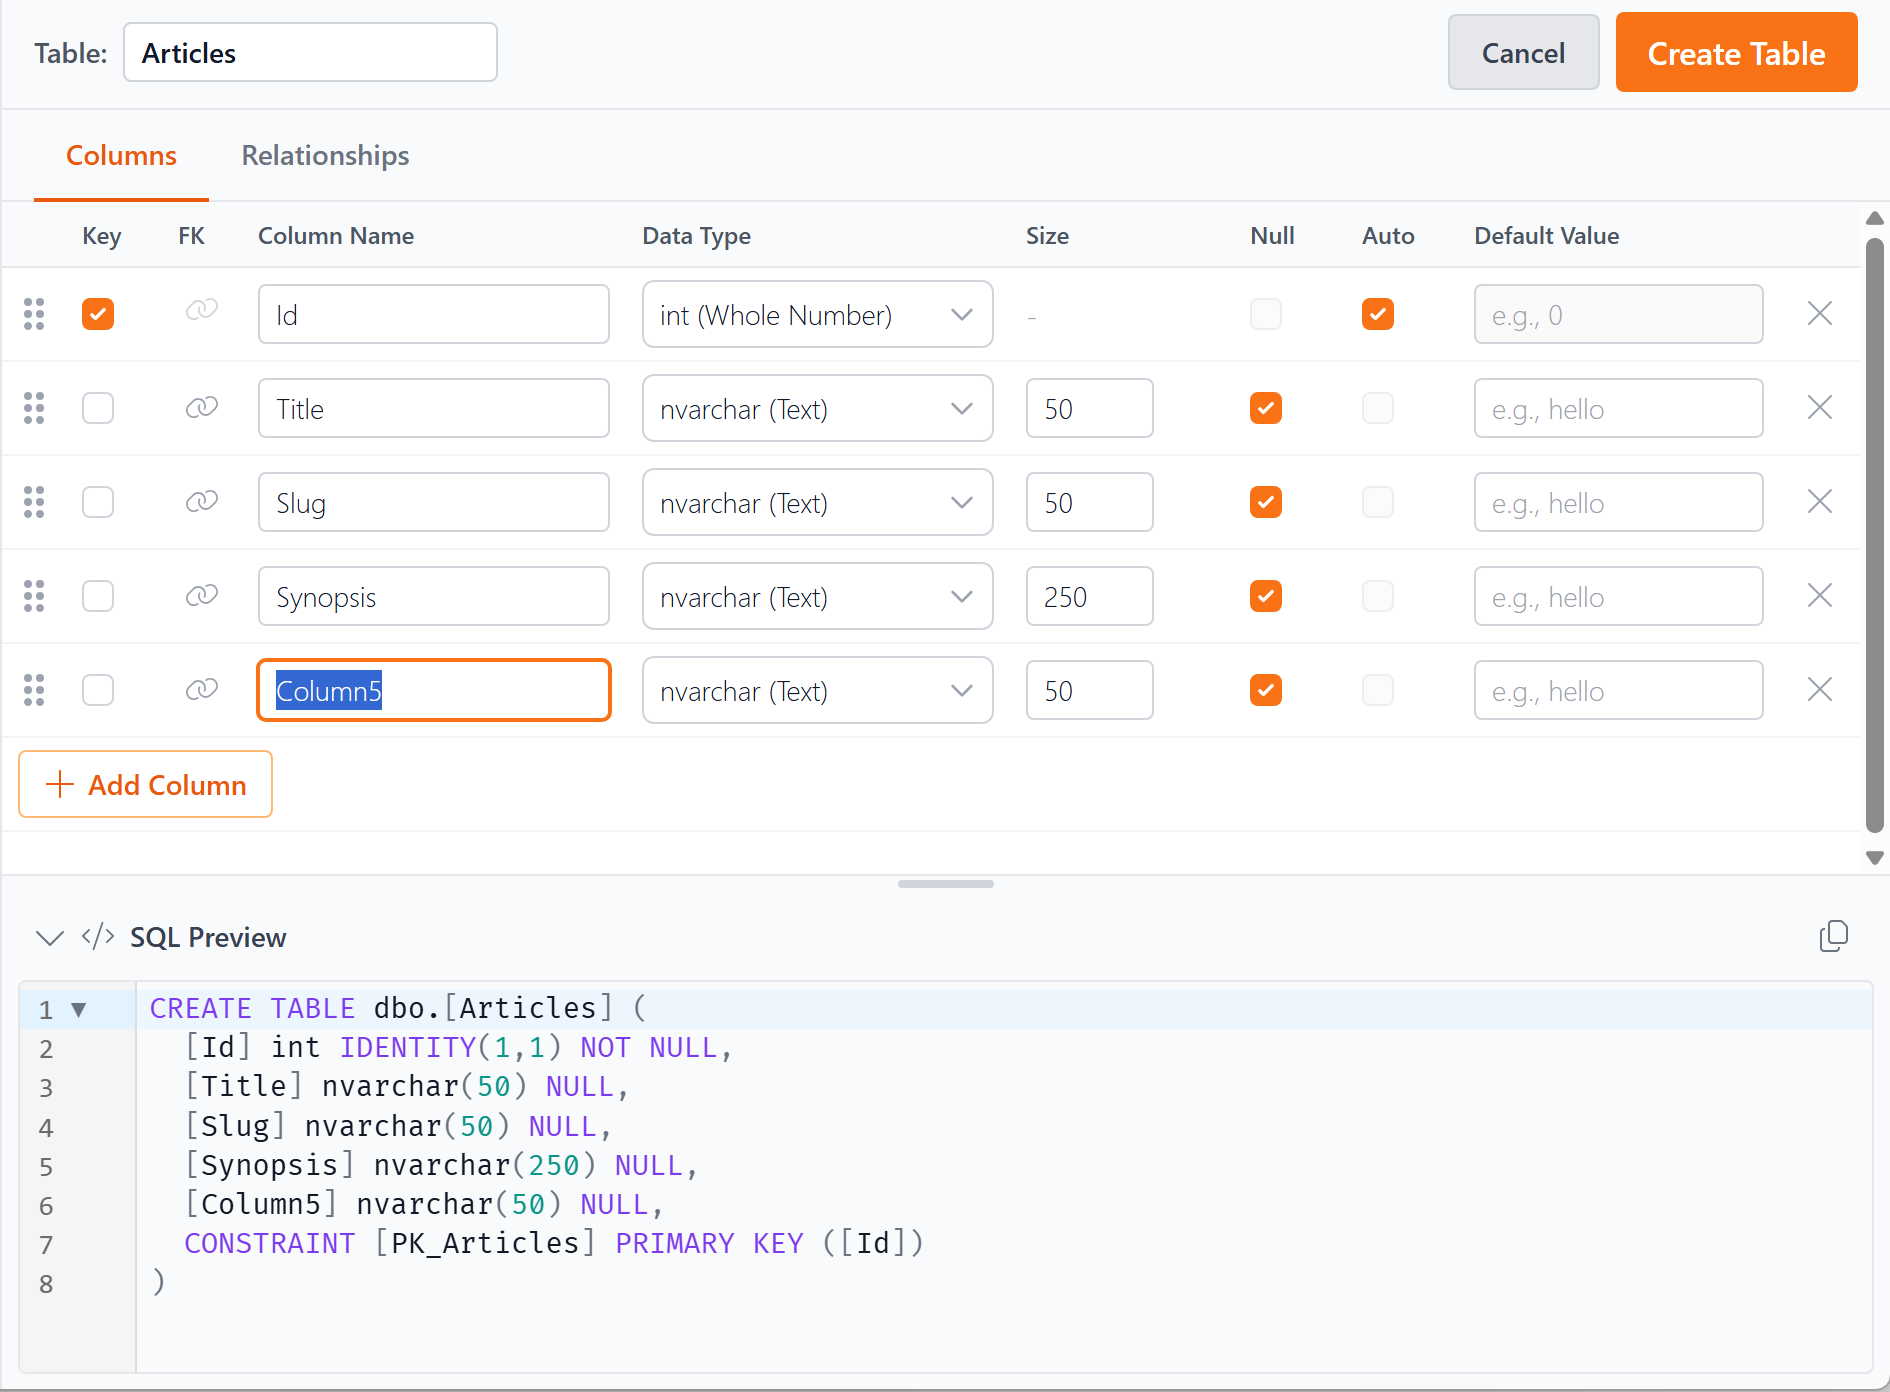
Task: Mark Synopsis as primary key
Action: 98,596
